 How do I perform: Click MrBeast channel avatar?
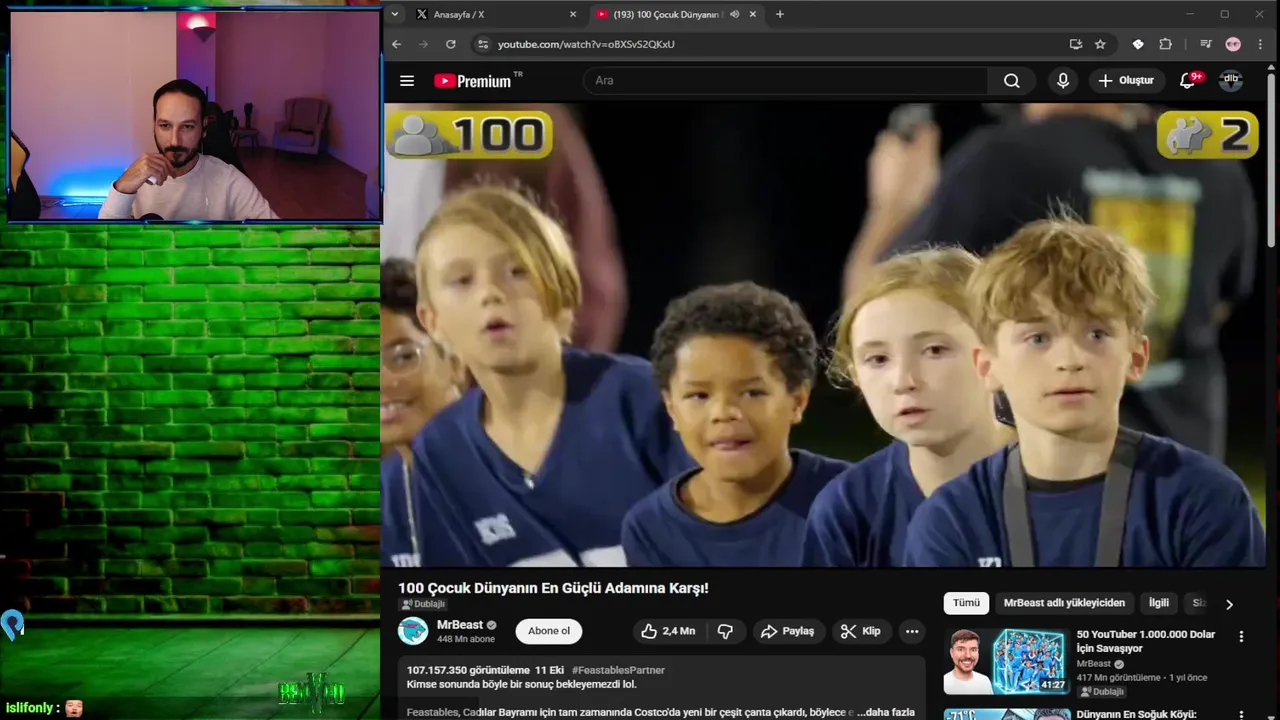point(413,631)
